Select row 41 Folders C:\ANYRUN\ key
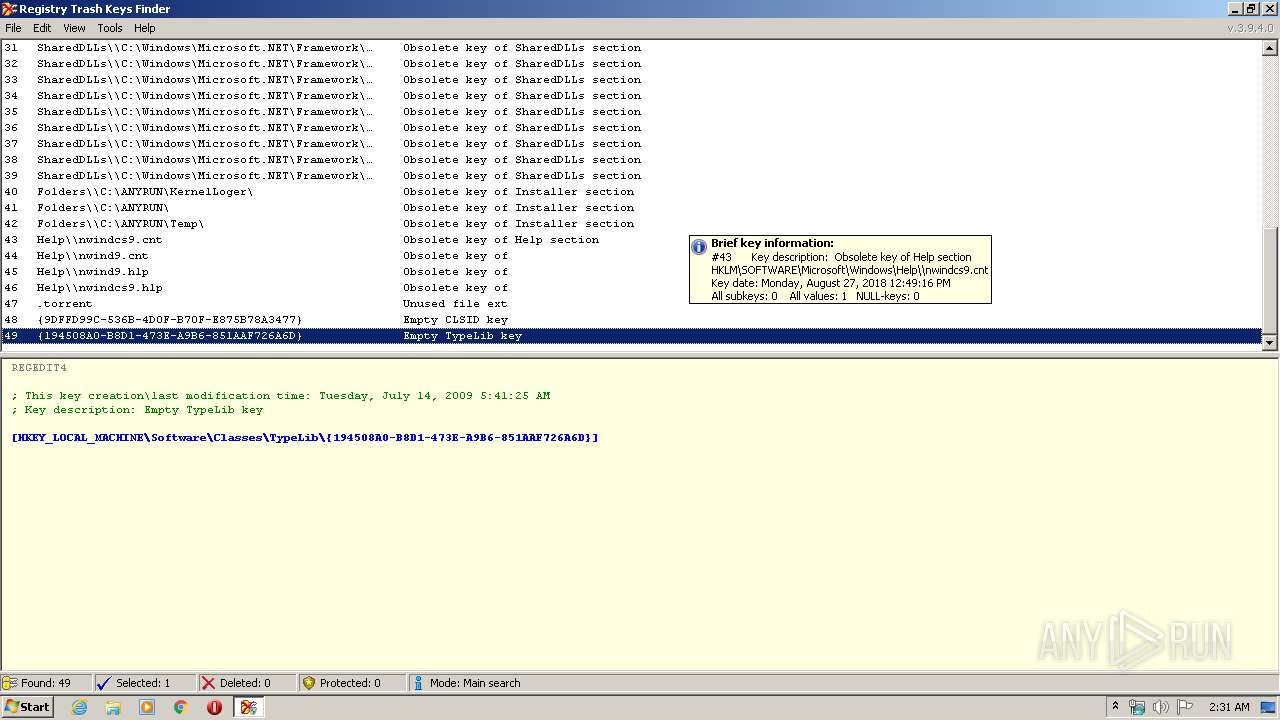The image size is (1280, 720). [632, 208]
